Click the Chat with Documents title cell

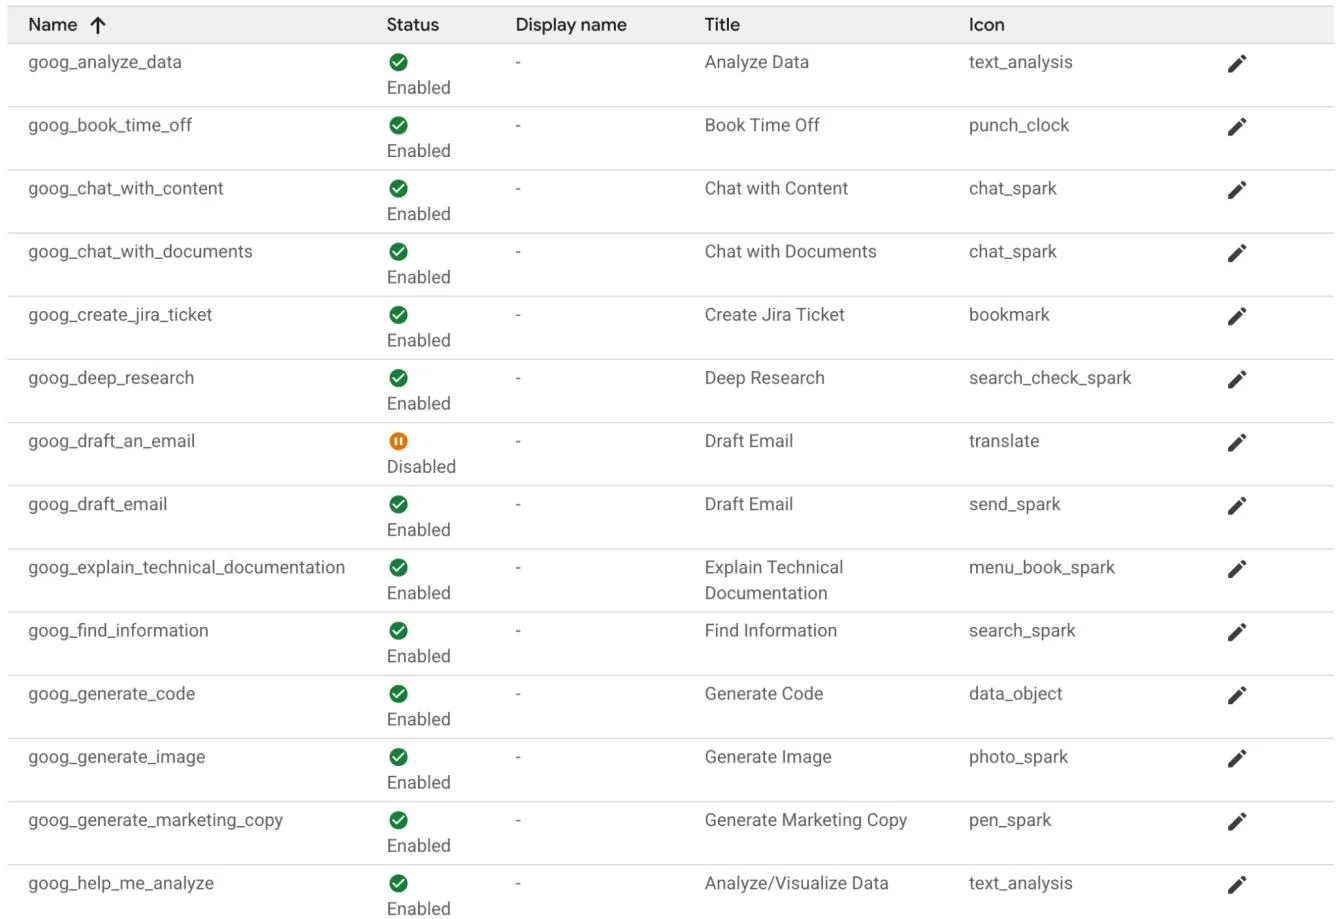click(x=790, y=251)
